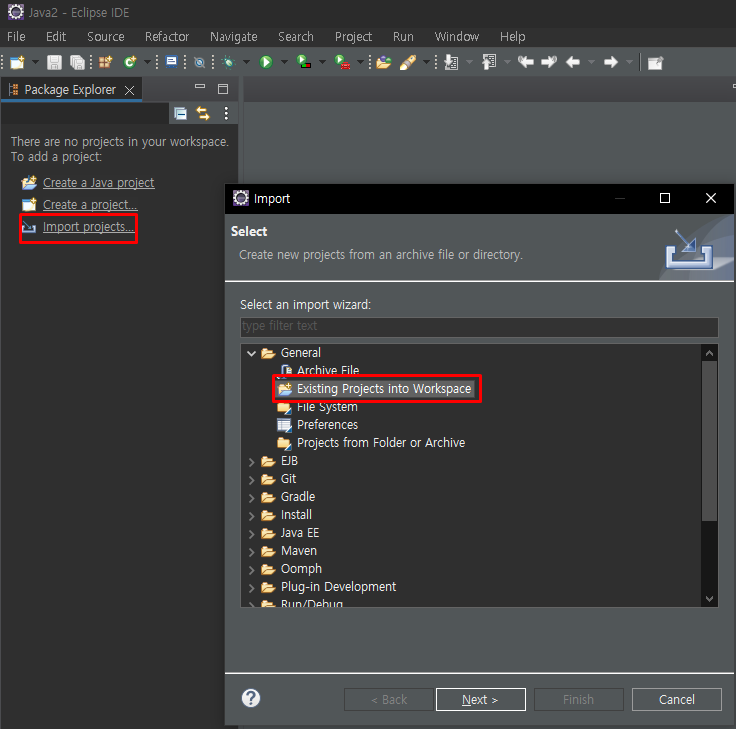Expand the Git folder
Image resolution: width=736 pixels, height=729 pixels.
(252, 480)
